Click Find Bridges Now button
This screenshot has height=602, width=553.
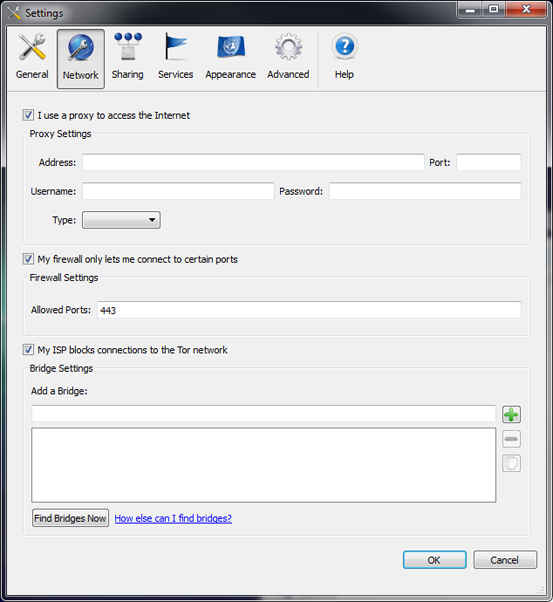click(70, 518)
